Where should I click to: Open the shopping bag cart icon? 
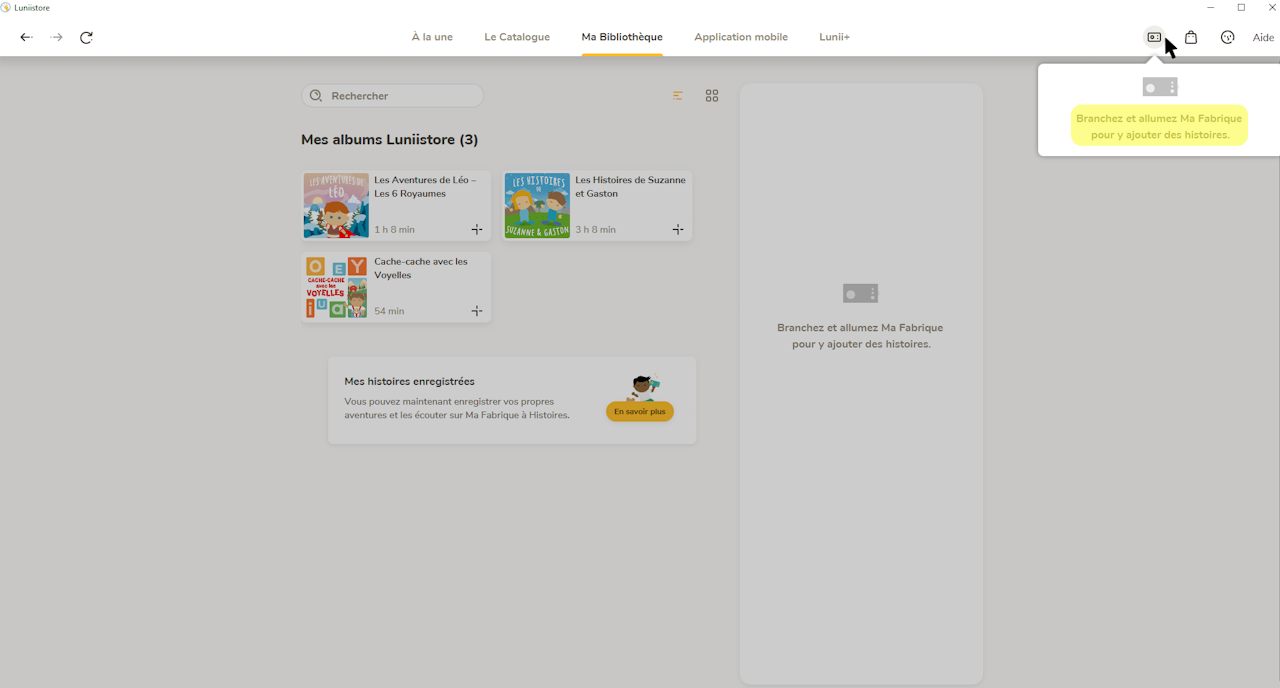[x=1191, y=37]
